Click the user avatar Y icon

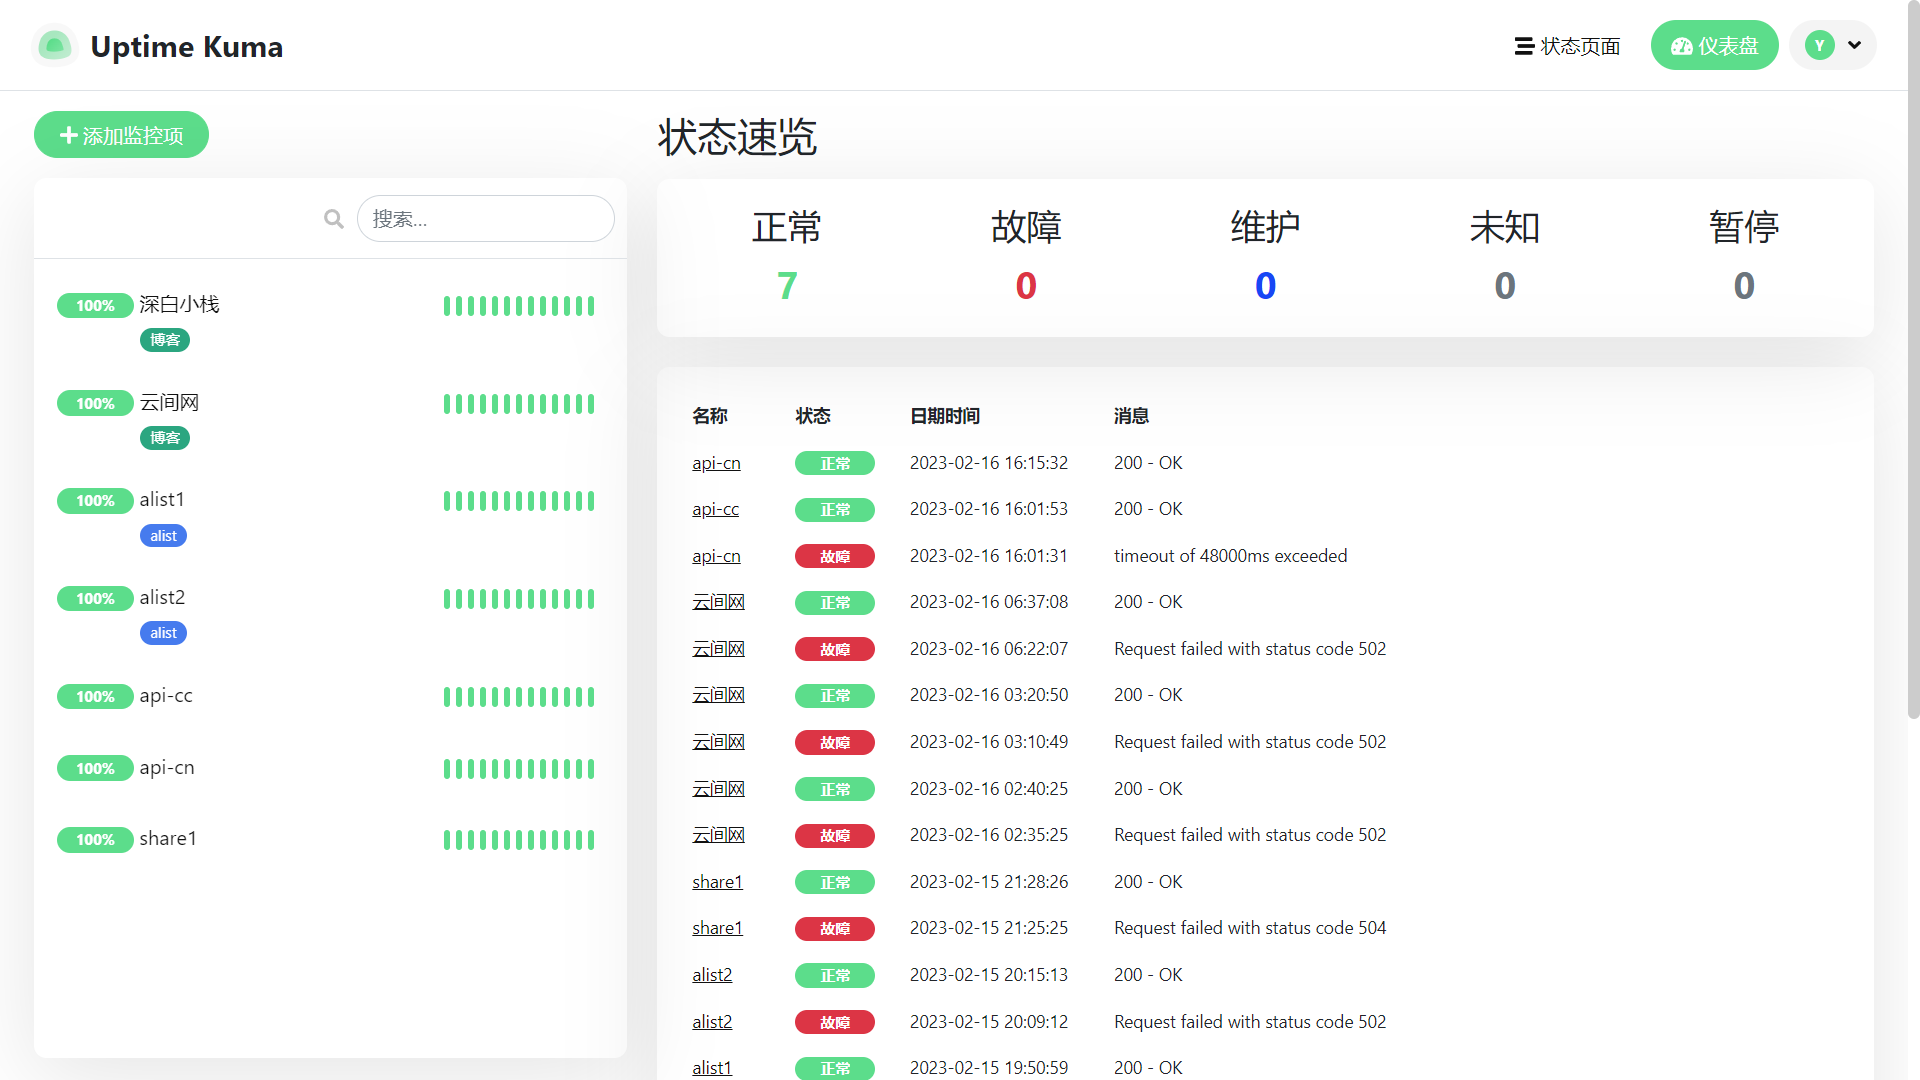pyautogui.click(x=1819, y=45)
